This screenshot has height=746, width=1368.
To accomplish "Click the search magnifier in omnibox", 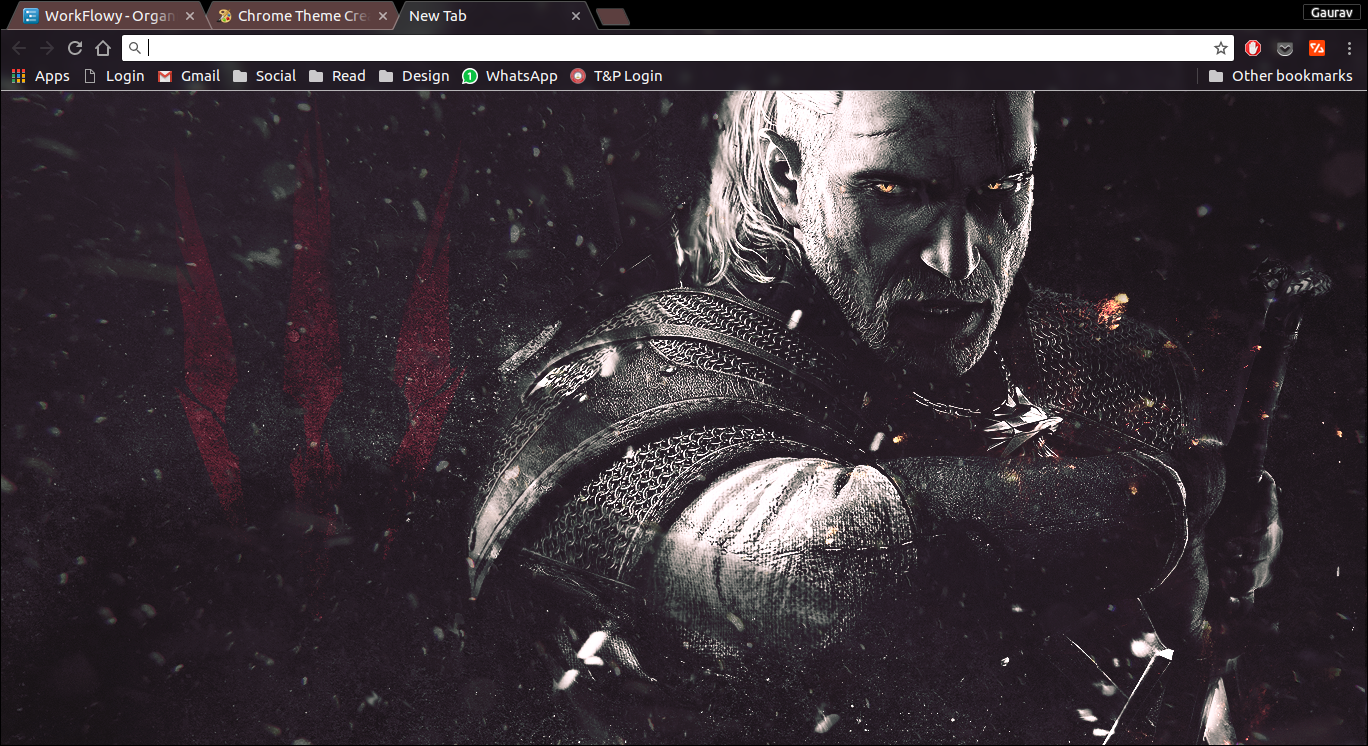I will click(135, 48).
